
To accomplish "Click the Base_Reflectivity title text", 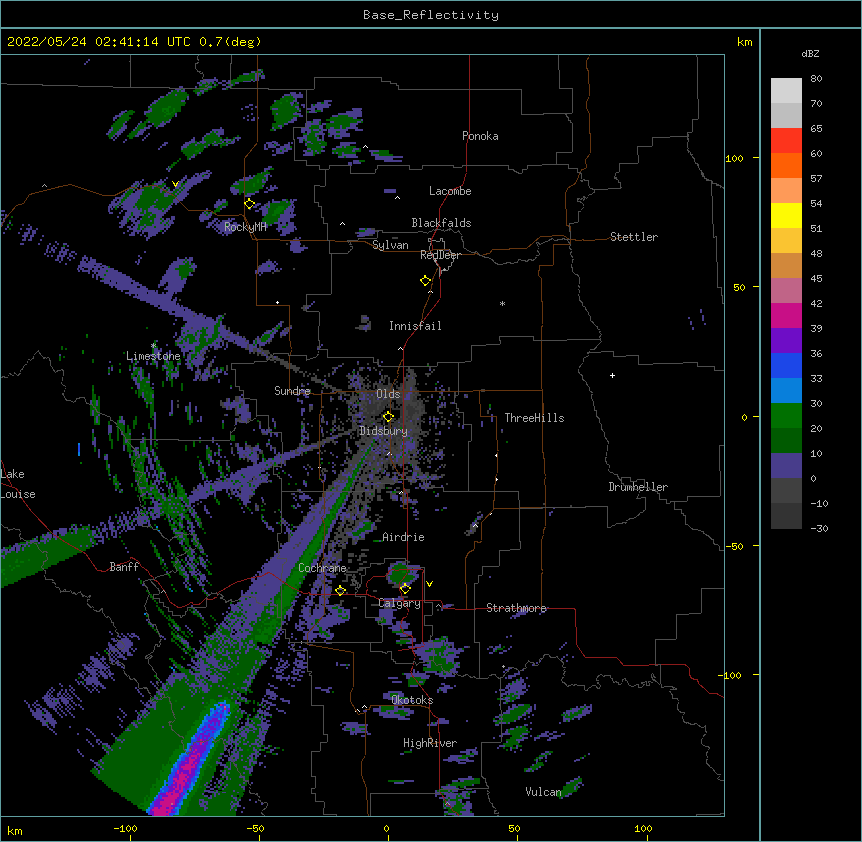I will click(x=431, y=15).
